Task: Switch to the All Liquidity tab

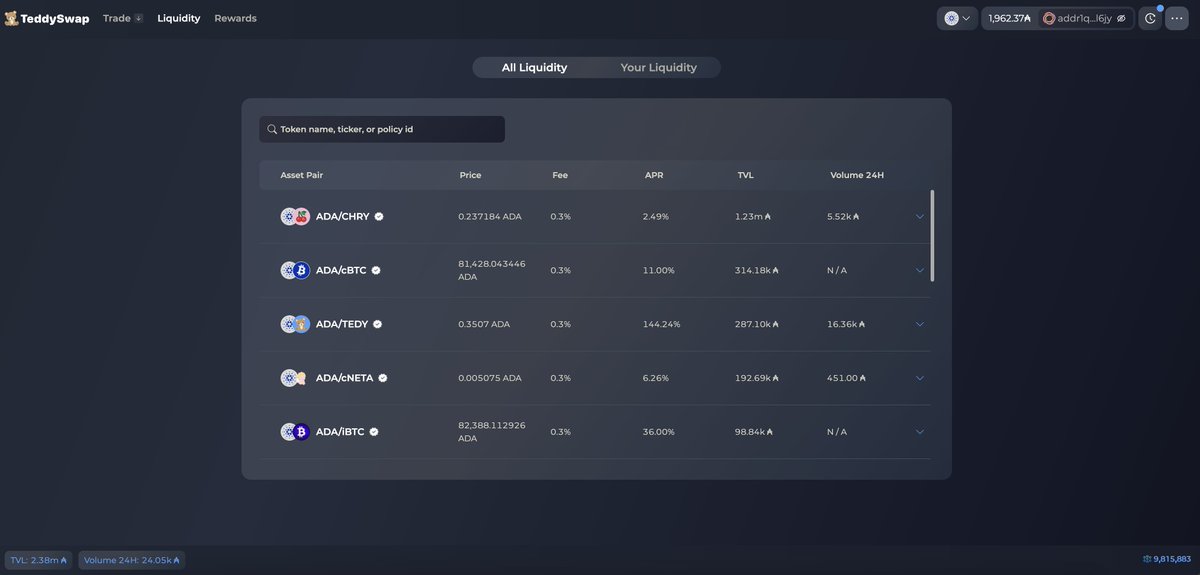Action: click(x=534, y=67)
